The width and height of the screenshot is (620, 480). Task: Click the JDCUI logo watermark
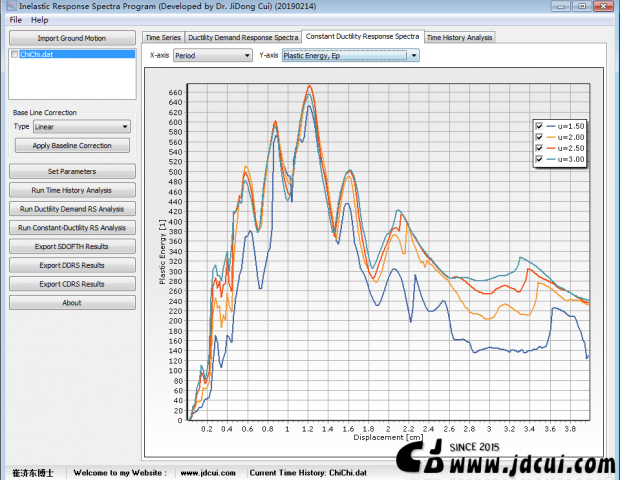(419, 458)
